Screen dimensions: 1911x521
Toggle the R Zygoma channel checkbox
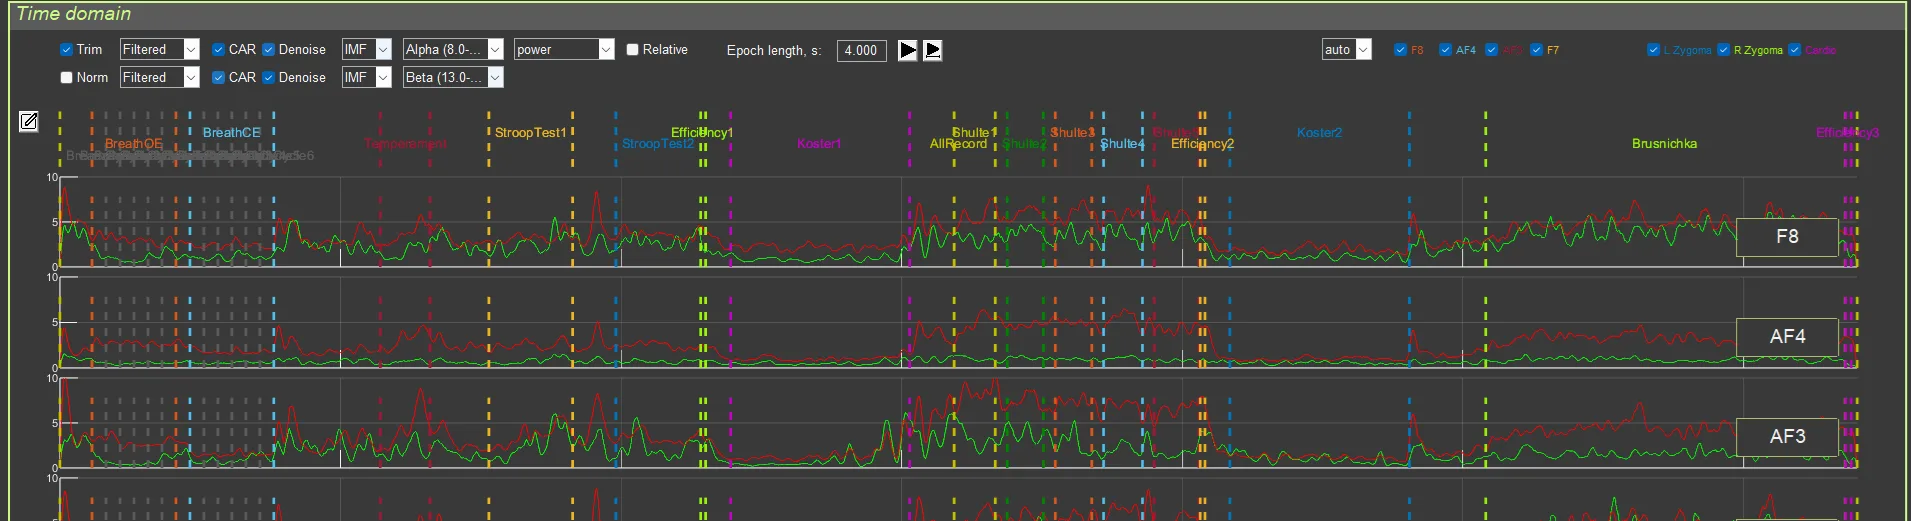pyautogui.click(x=1724, y=50)
